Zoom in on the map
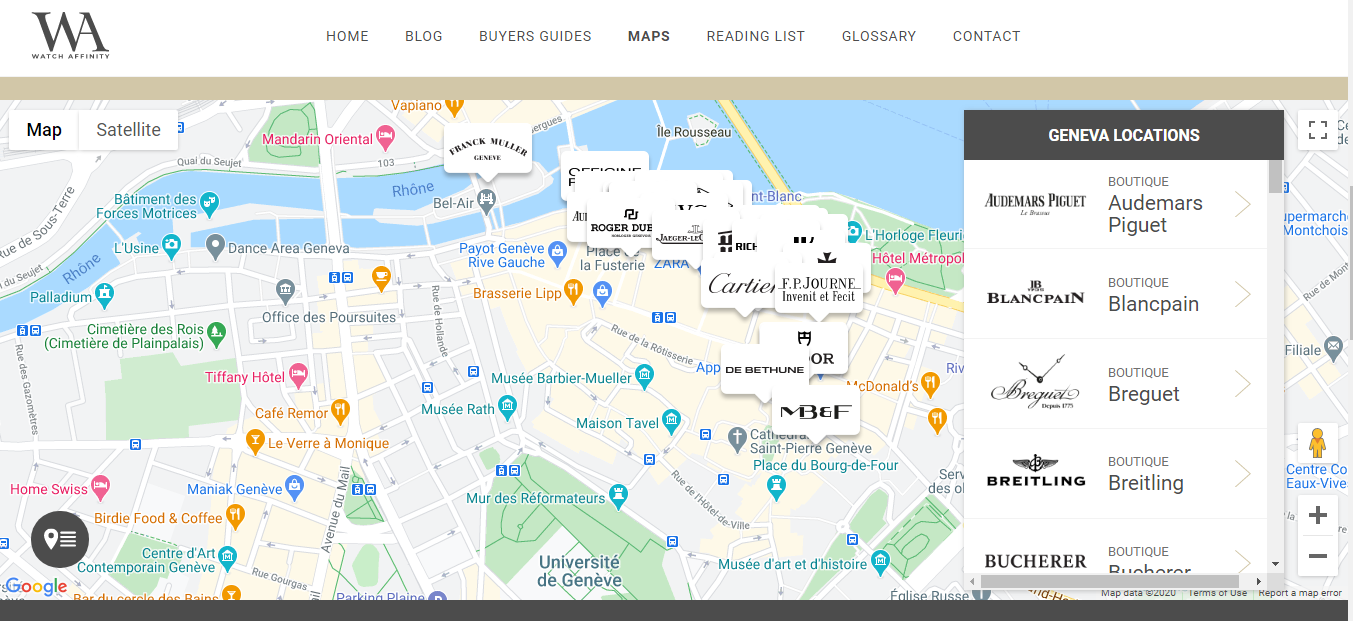Screen dimensions: 1353x621 click(1318, 516)
